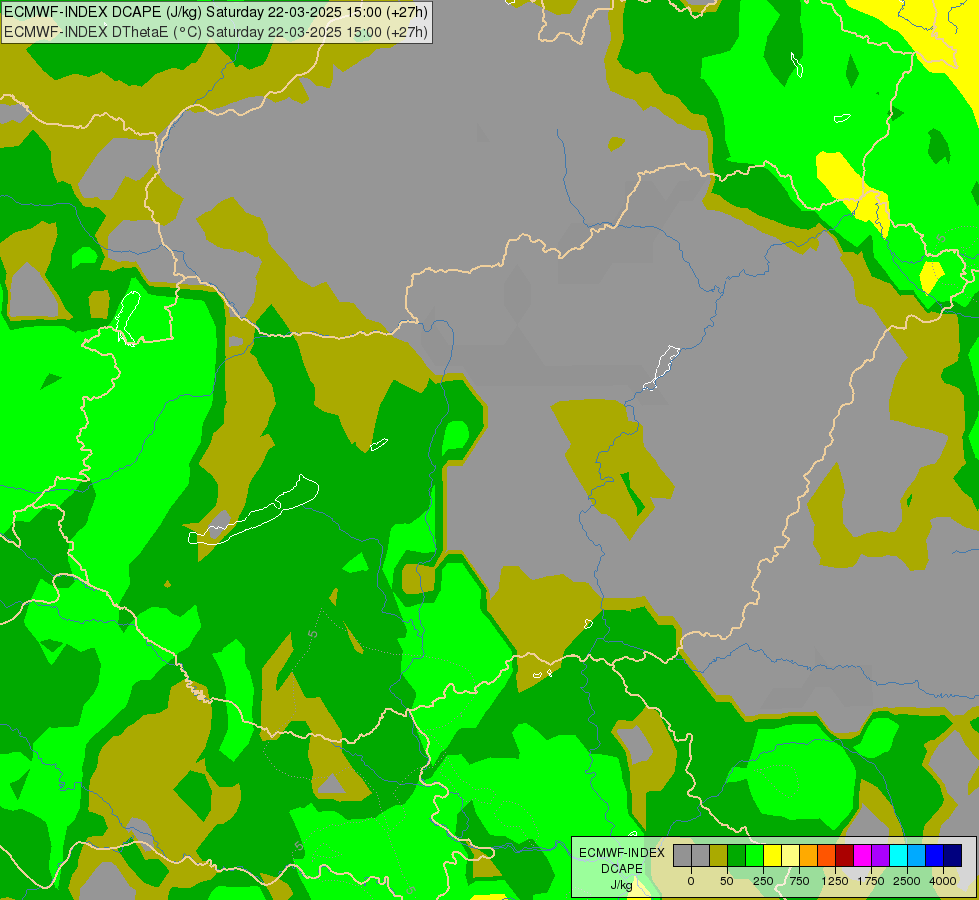The image size is (979, 900).
Task: Click the legend value '750'
Action: 800,881
